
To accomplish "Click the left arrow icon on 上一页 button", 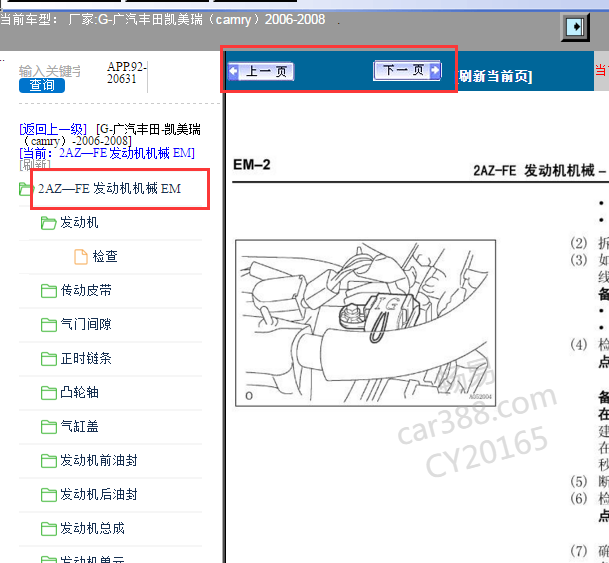I will pyautogui.click(x=233, y=71).
